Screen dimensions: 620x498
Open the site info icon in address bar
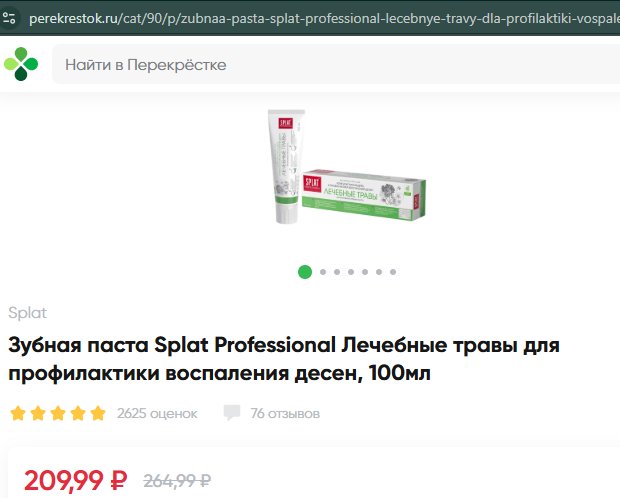click(9, 18)
